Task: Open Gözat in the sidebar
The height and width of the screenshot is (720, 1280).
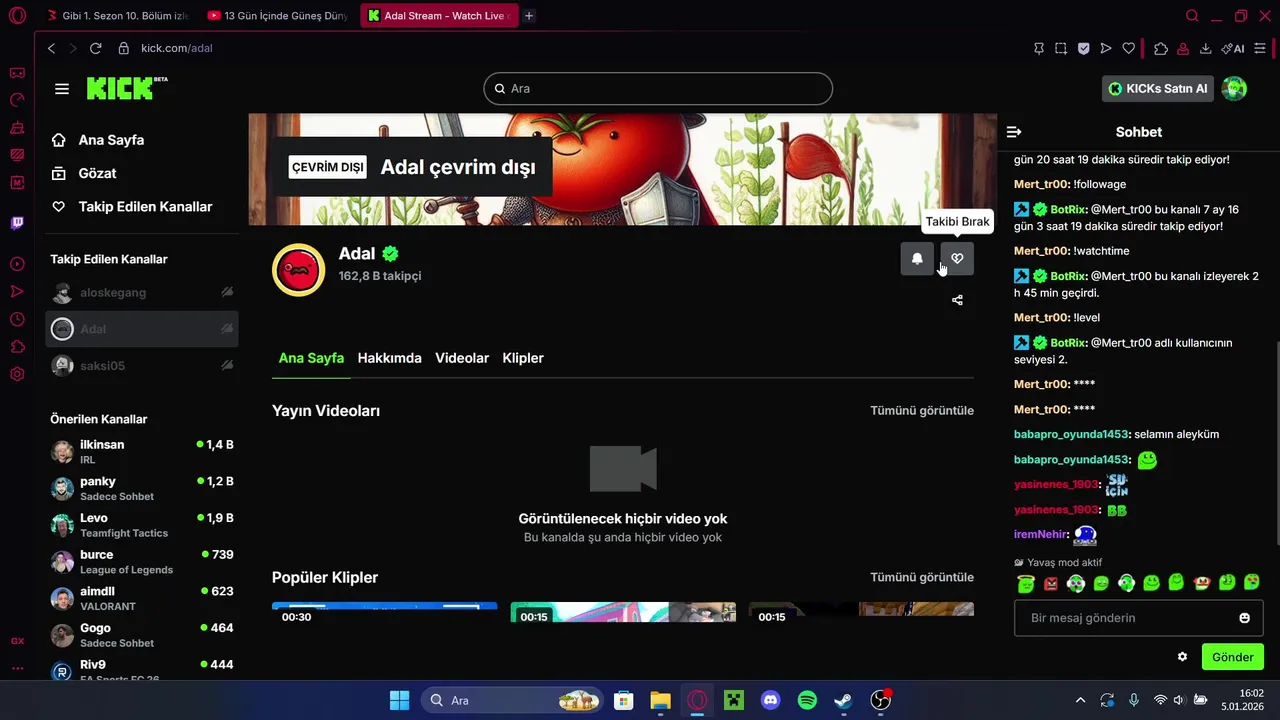Action: pos(85,173)
